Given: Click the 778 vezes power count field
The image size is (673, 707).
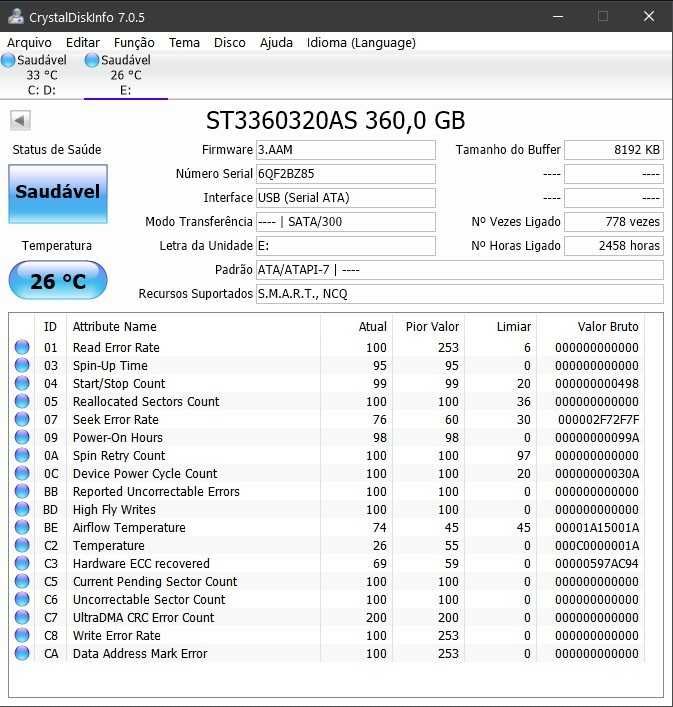Looking at the screenshot, I should [x=614, y=222].
